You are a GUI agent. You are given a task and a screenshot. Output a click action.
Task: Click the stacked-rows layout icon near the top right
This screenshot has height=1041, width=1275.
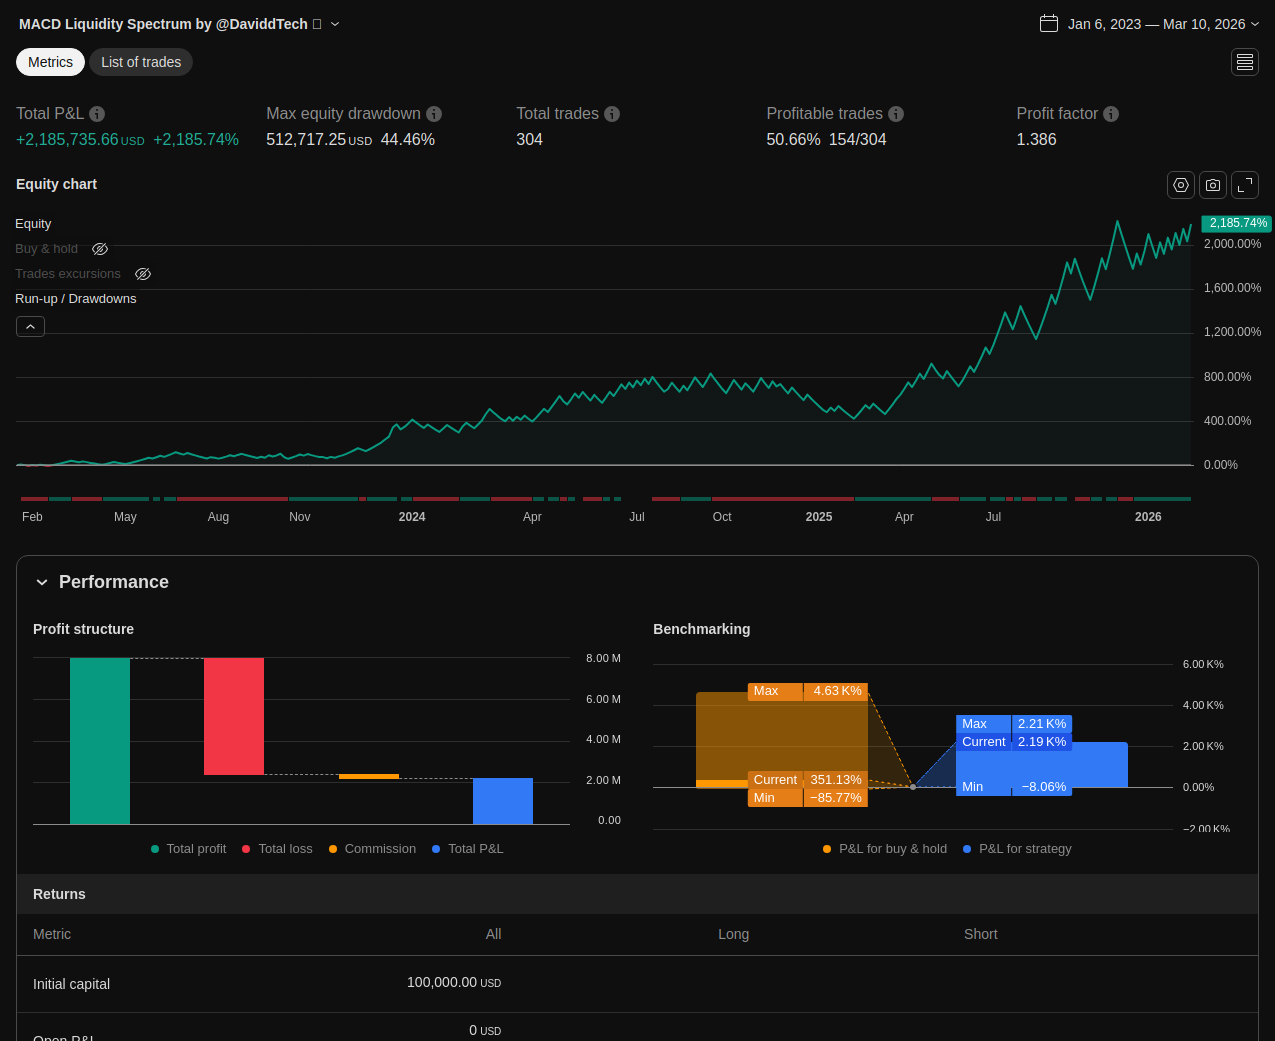coord(1245,62)
